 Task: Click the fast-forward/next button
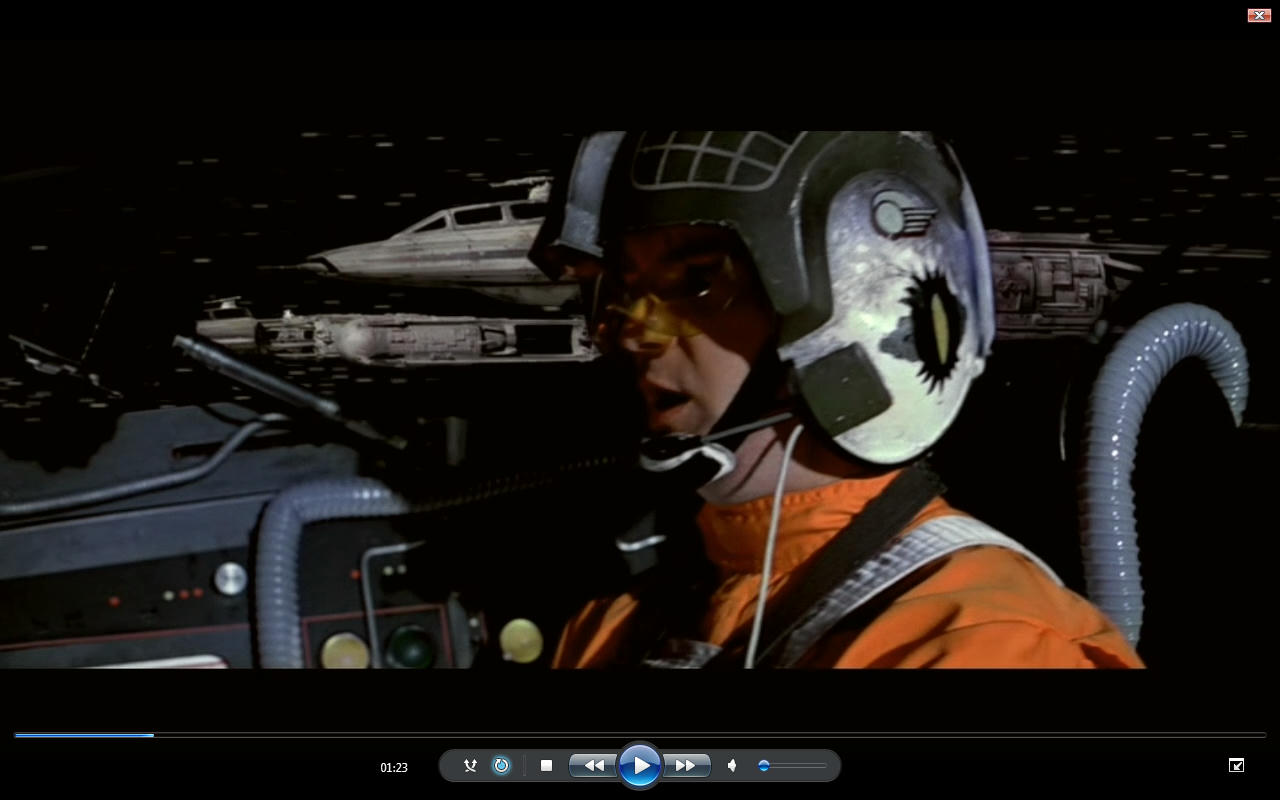pyautogui.click(x=686, y=766)
